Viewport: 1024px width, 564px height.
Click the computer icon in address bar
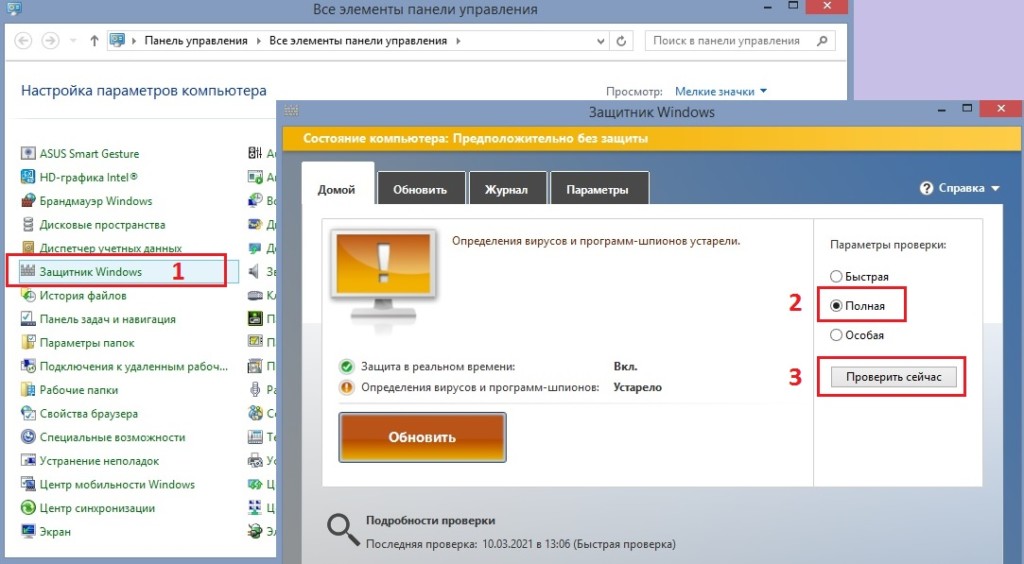[117, 40]
